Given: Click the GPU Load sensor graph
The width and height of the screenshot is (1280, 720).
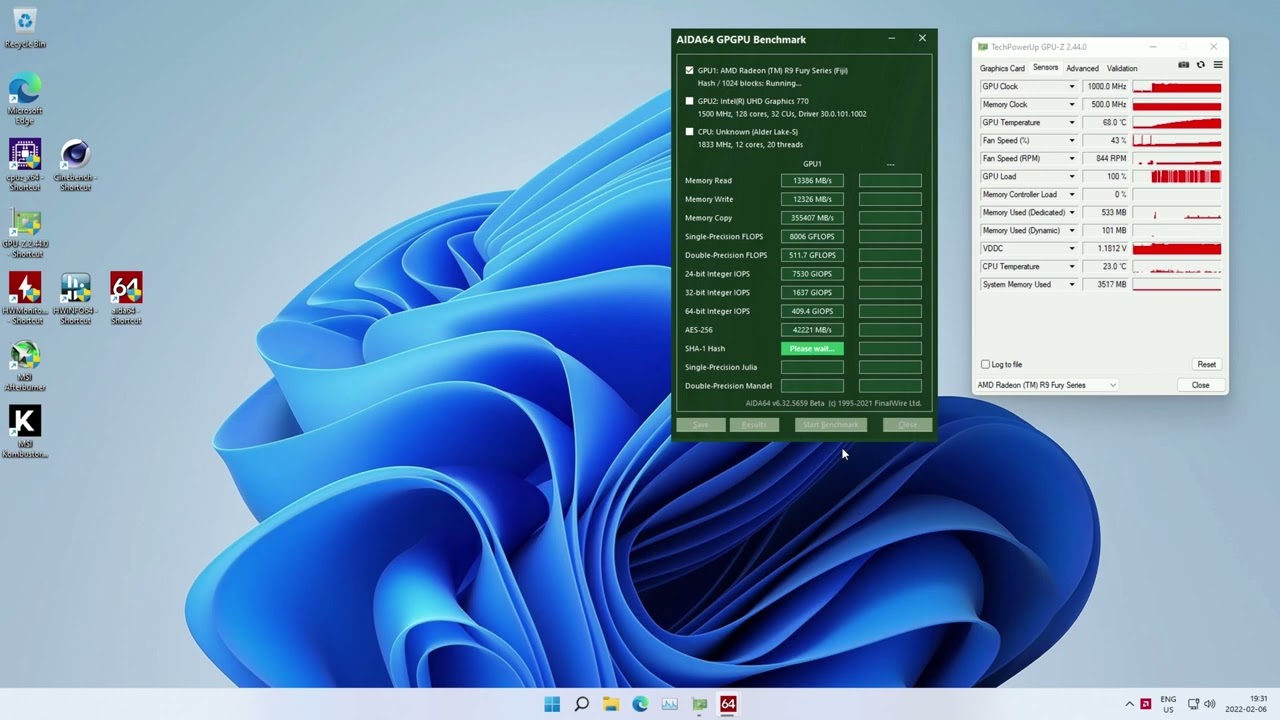Looking at the screenshot, I should point(1177,177).
